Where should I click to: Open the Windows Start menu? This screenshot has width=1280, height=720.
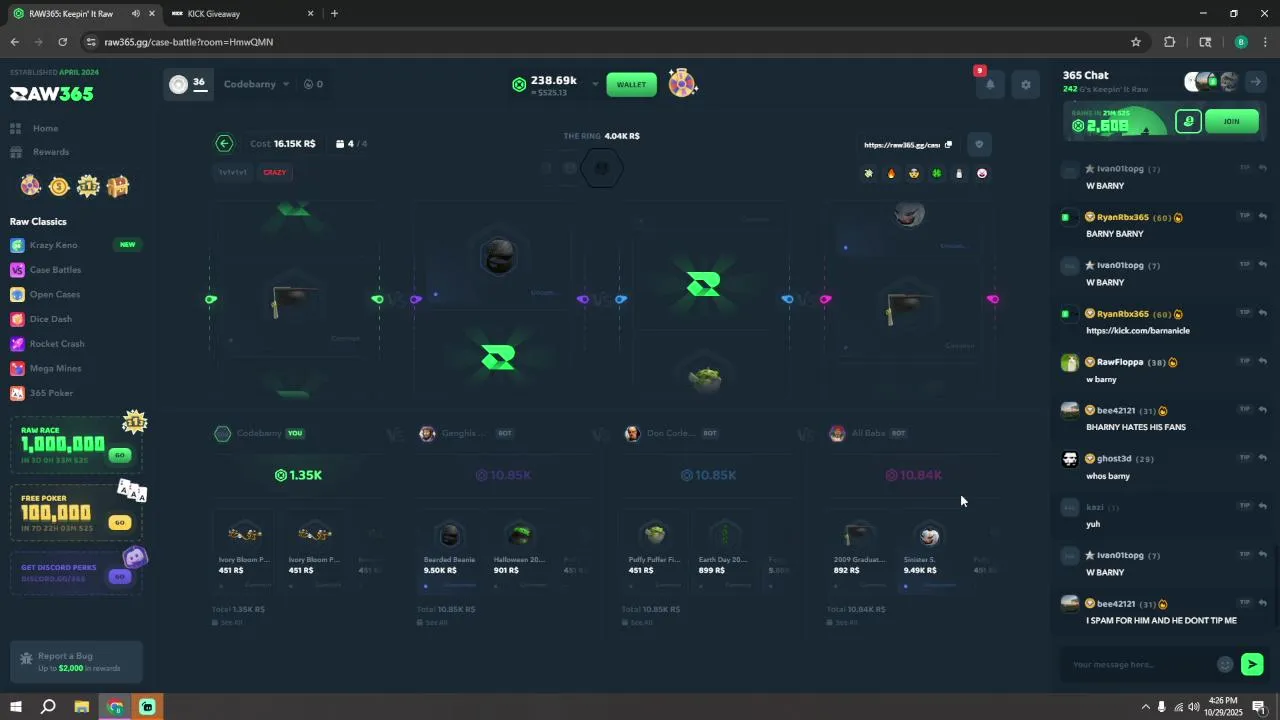coord(16,707)
